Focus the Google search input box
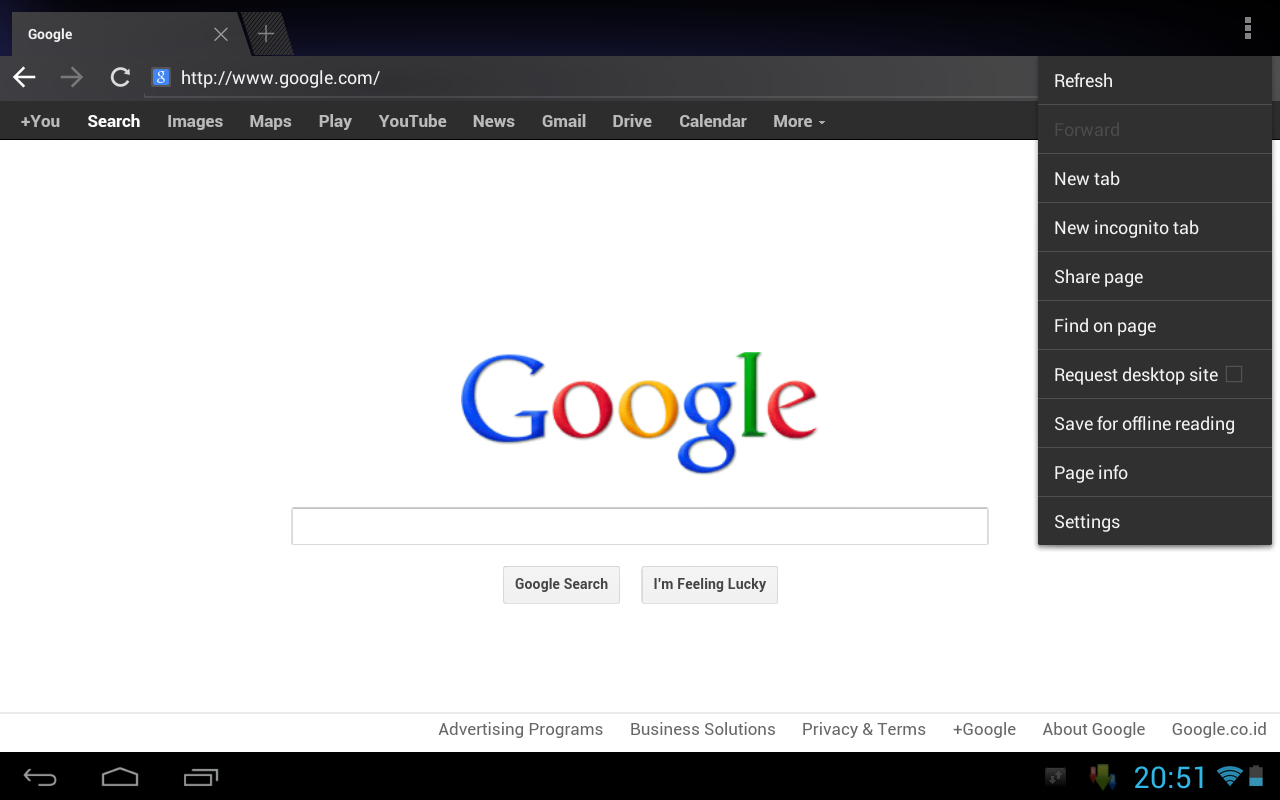The width and height of the screenshot is (1280, 800). point(640,526)
